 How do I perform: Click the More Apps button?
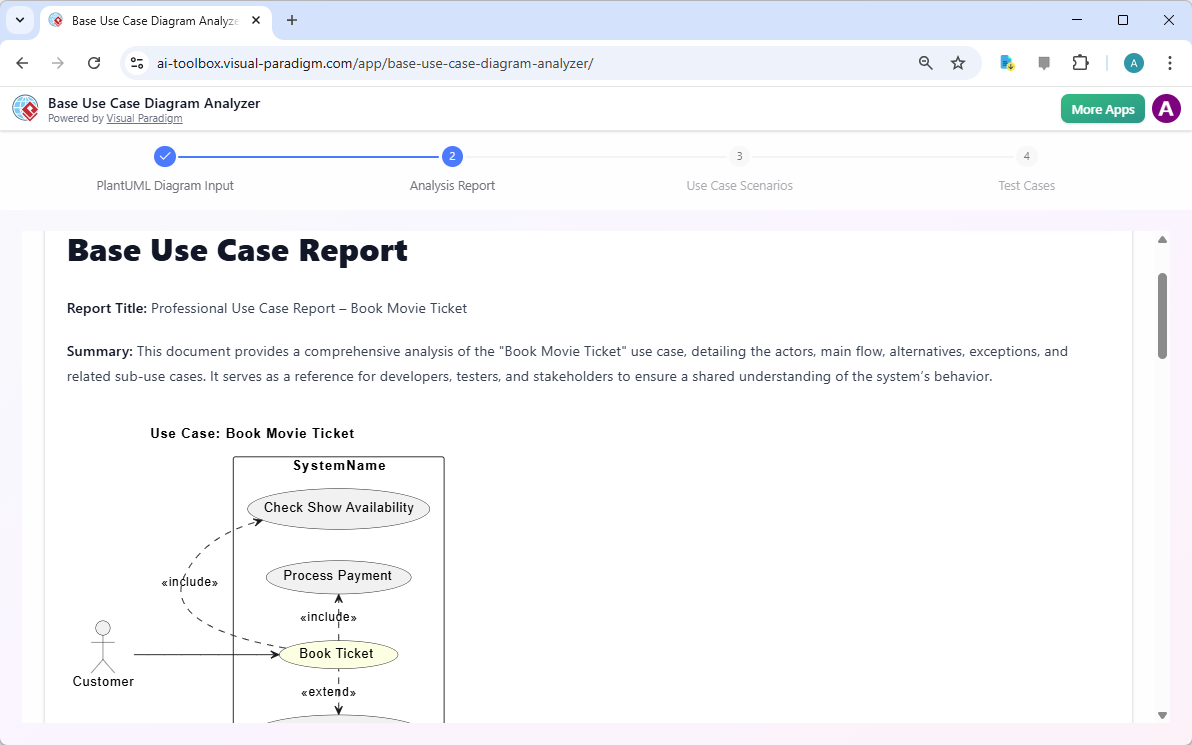[1102, 108]
